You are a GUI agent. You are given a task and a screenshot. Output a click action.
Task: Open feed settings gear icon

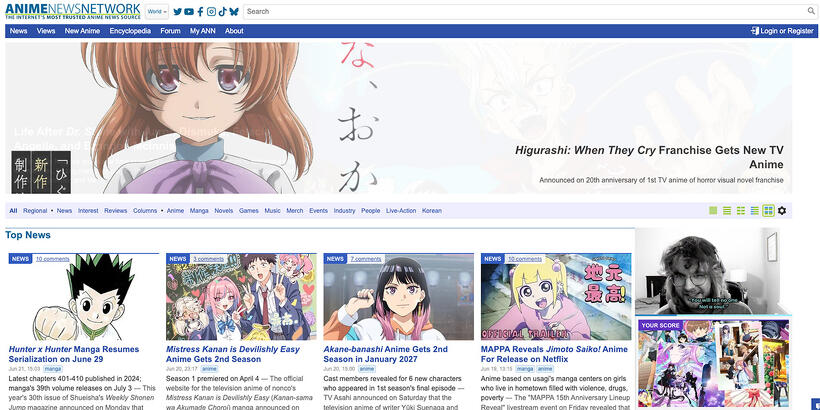782,211
